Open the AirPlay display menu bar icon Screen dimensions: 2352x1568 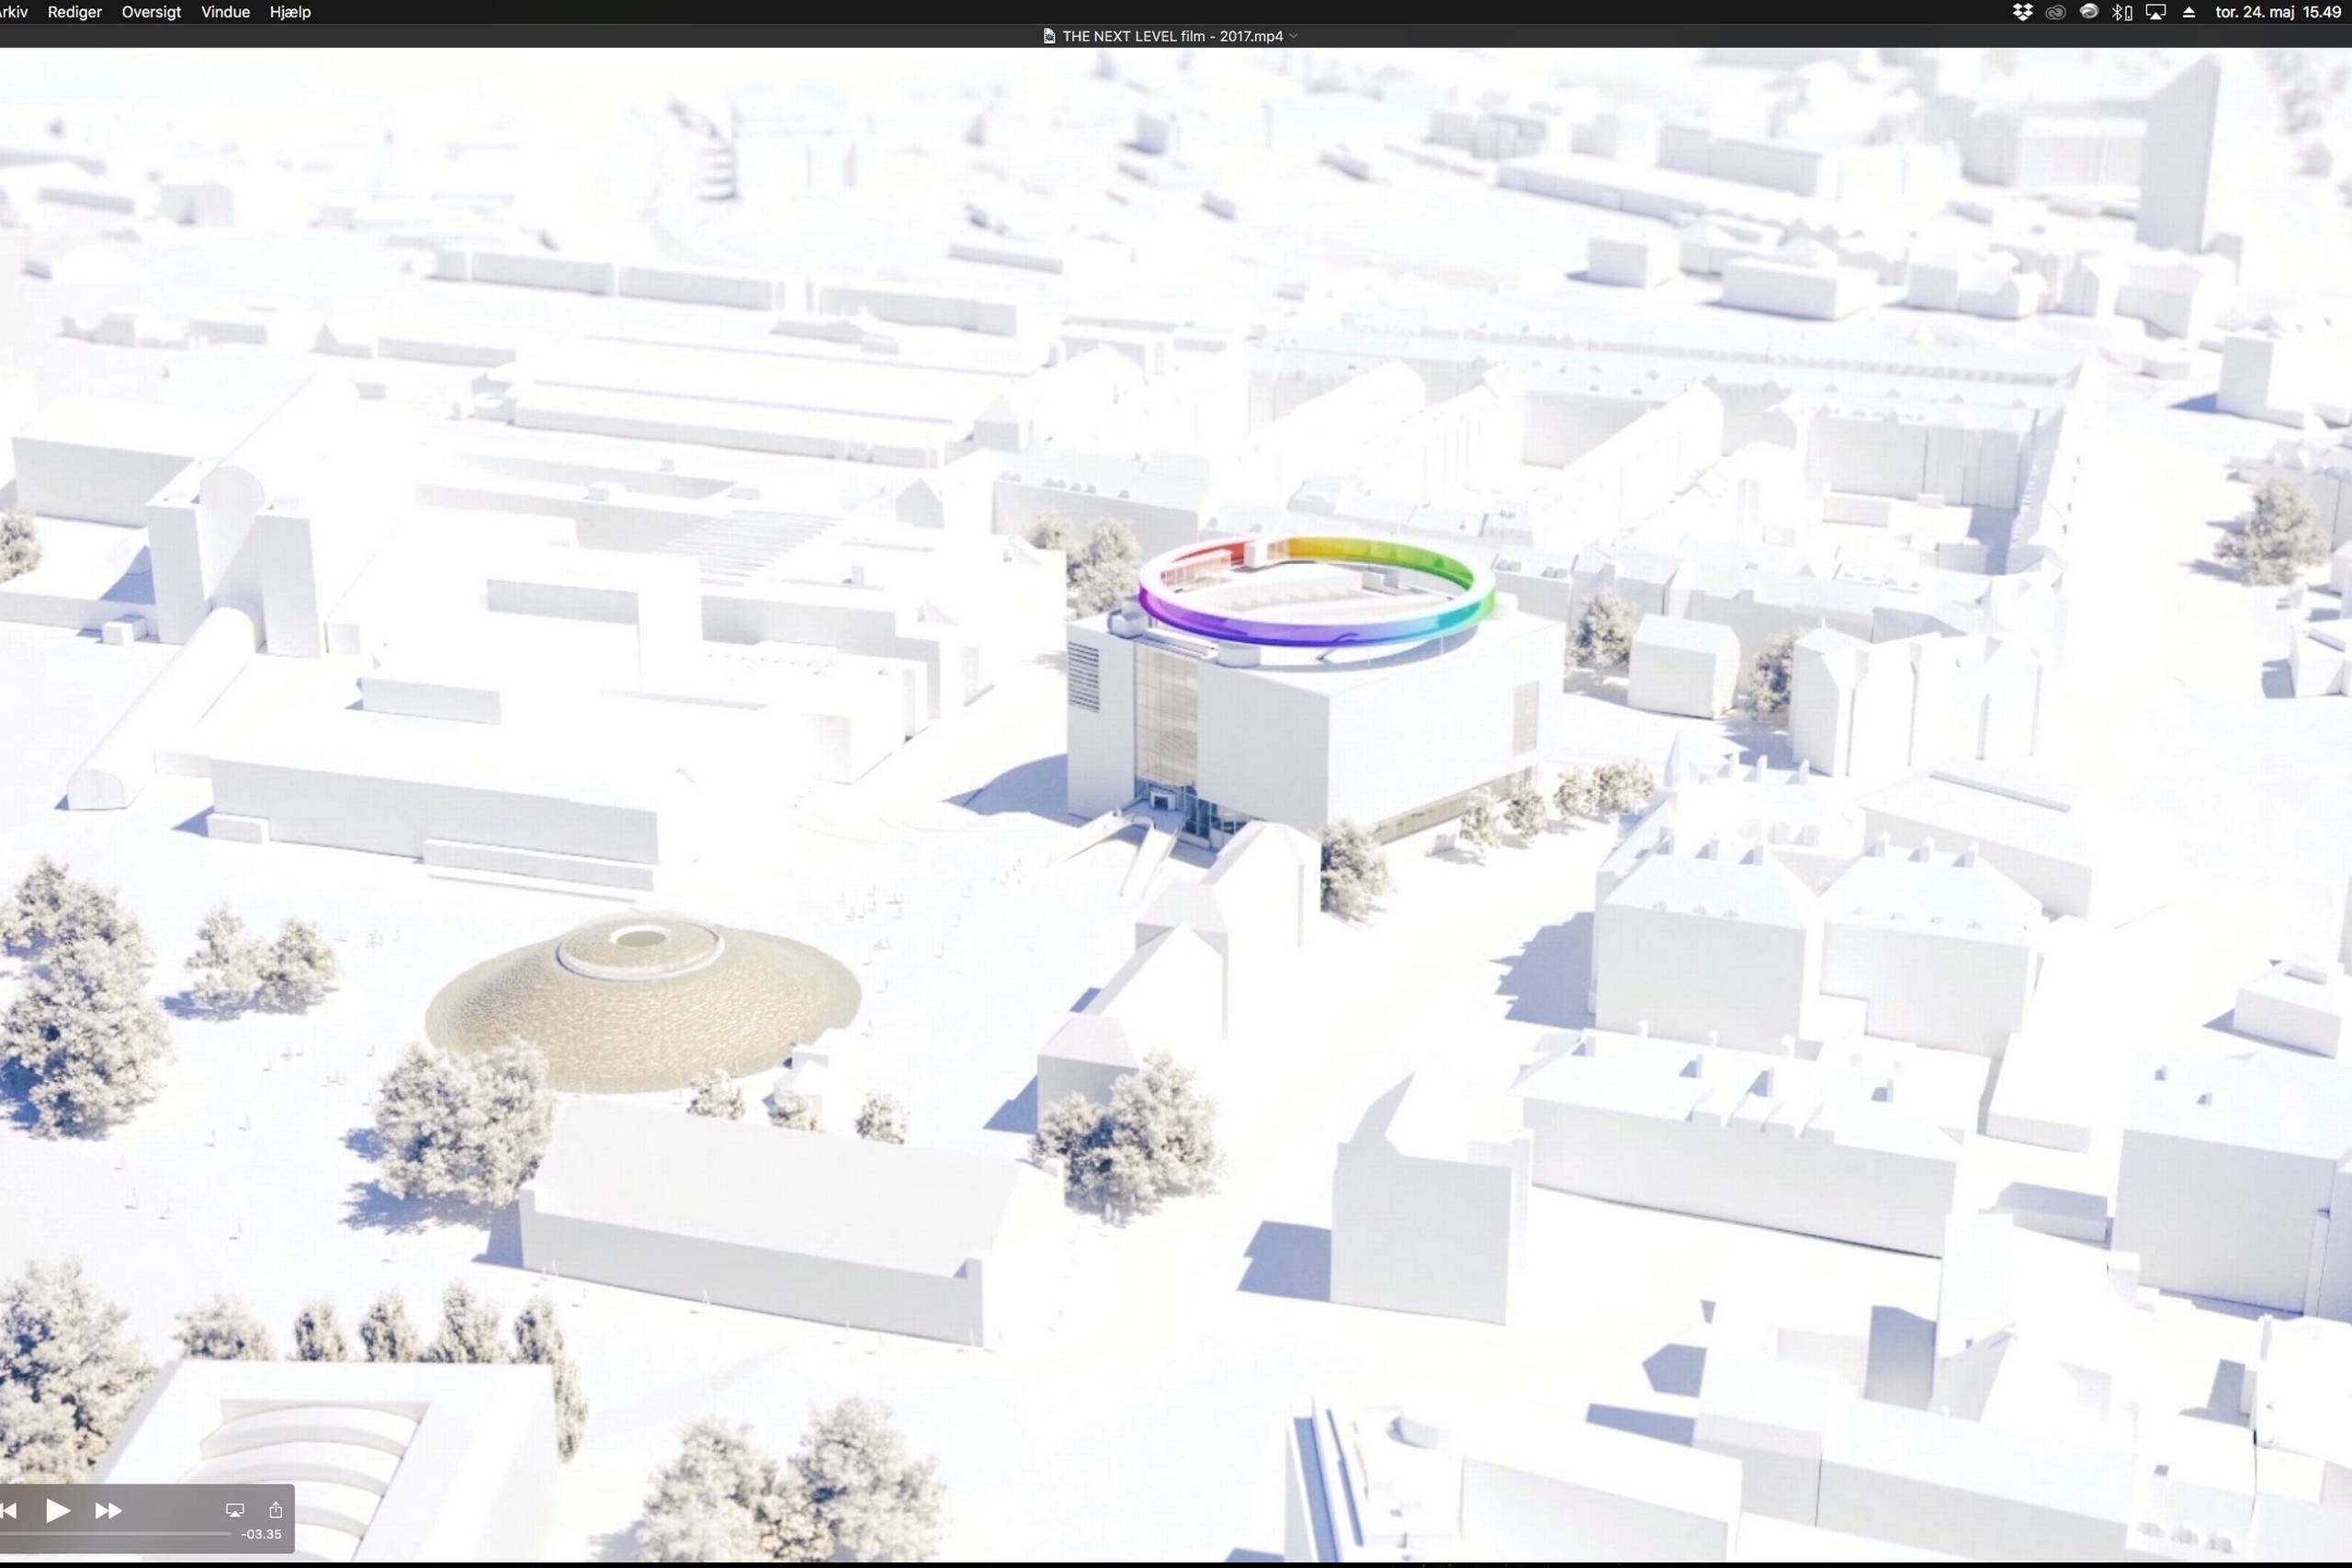click(2155, 12)
